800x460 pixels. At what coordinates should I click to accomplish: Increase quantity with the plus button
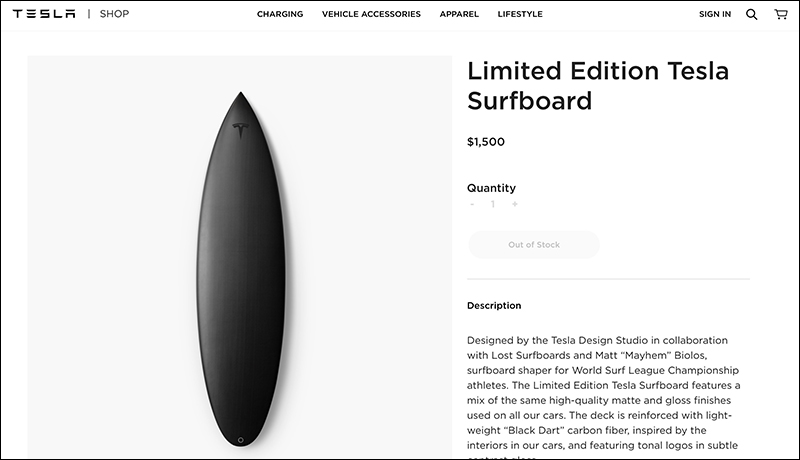tap(515, 204)
